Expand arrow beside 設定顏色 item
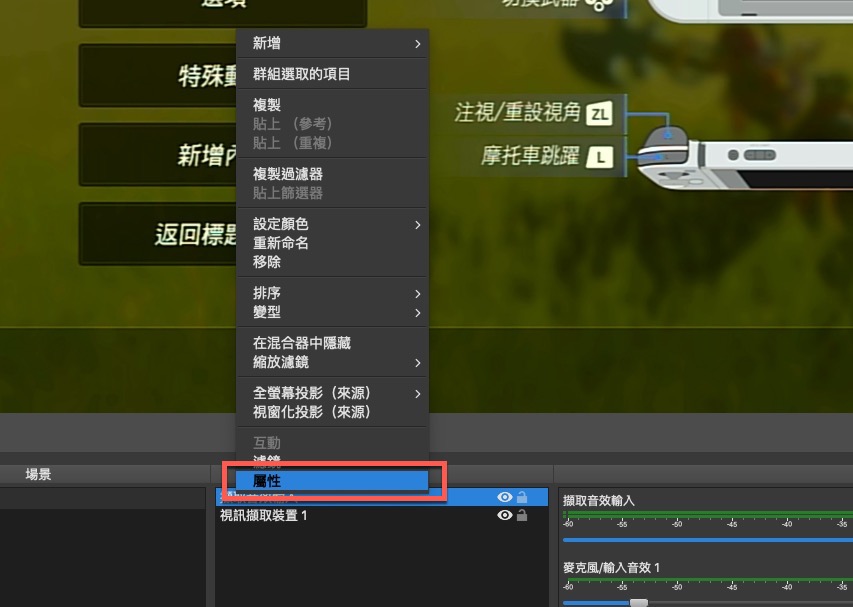Image resolution: width=853 pixels, height=607 pixels. tap(417, 225)
